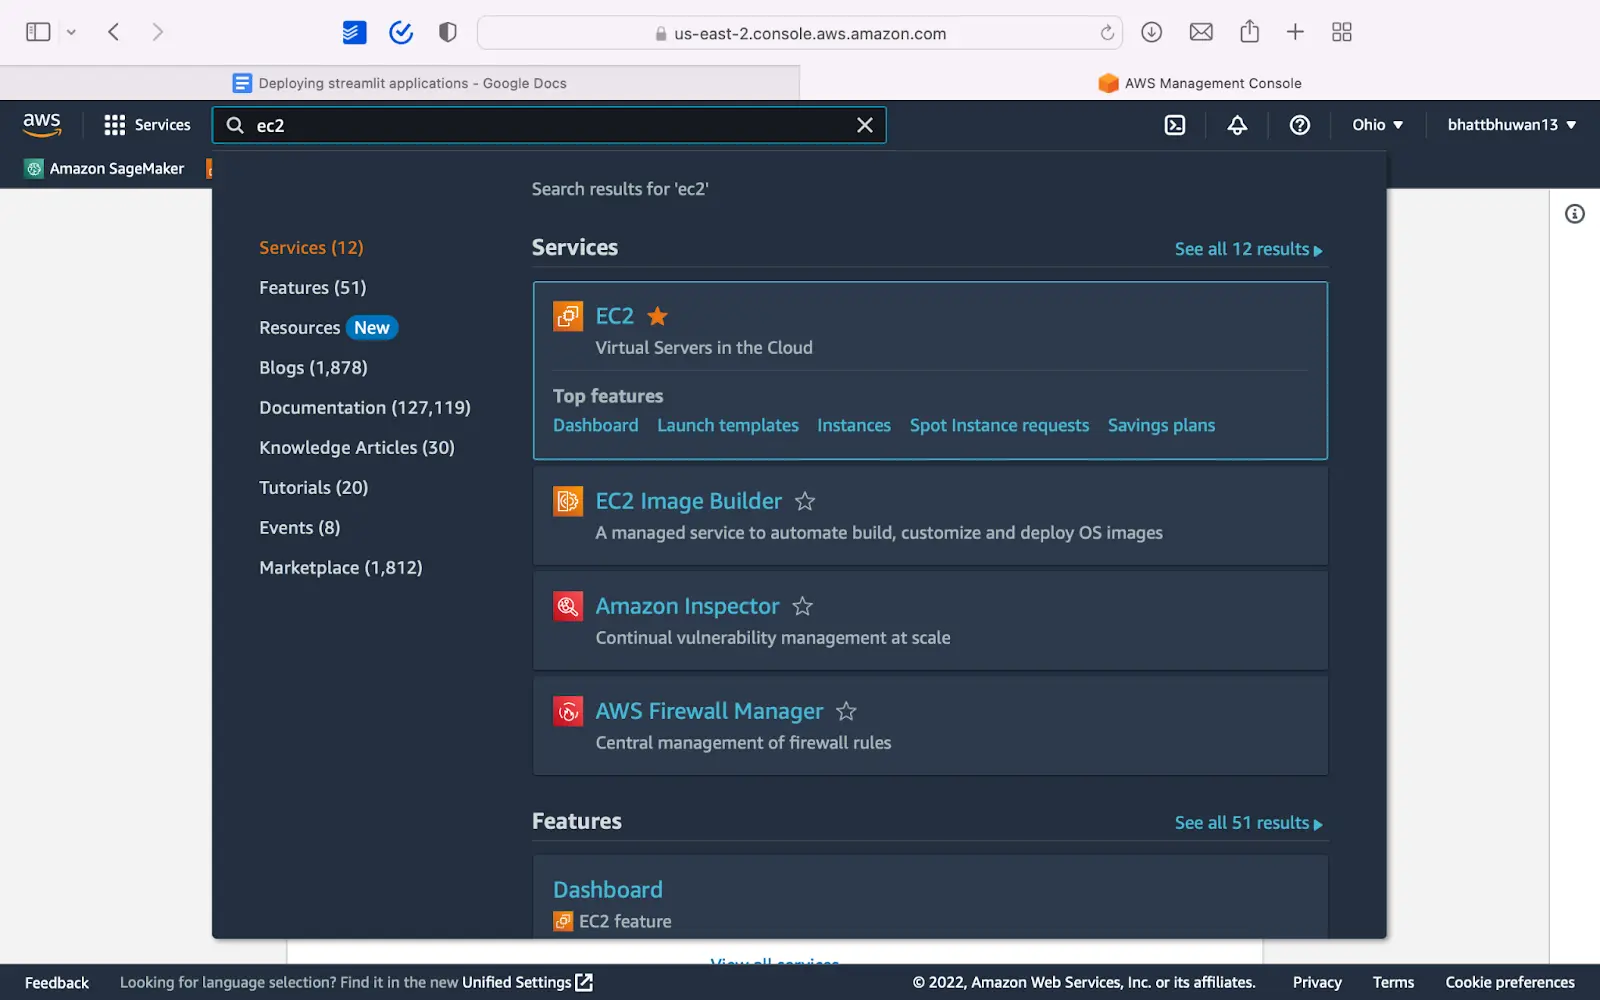See all 51 features results
Image resolution: width=1600 pixels, height=1000 pixels.
(1248, 823)
